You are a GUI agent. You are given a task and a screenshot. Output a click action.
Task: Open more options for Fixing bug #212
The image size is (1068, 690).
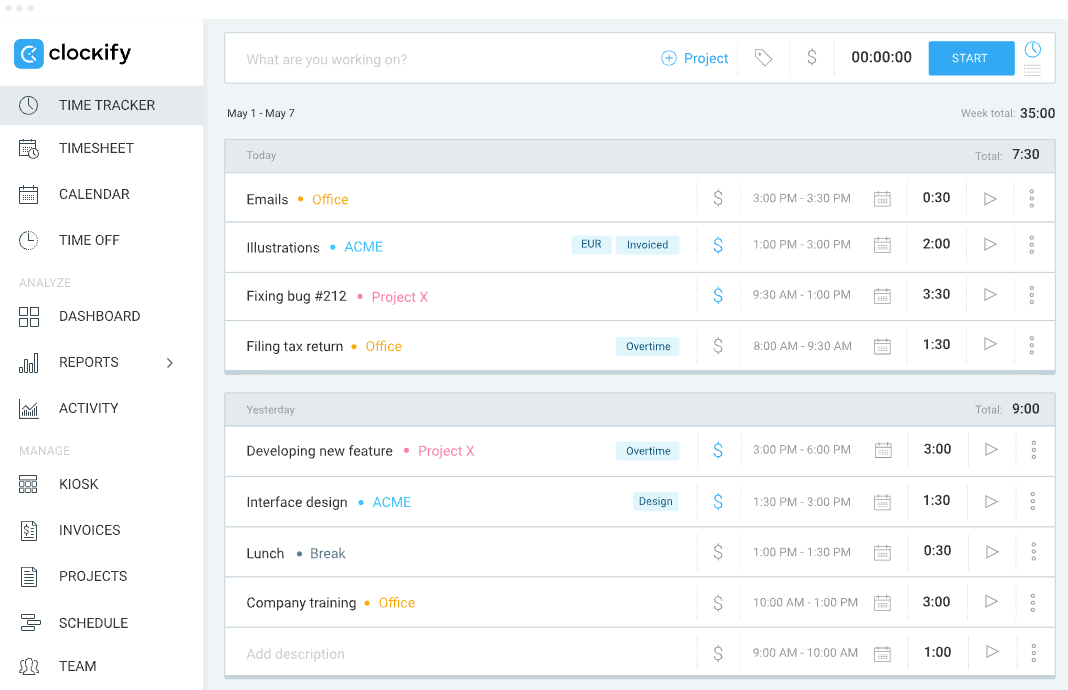click(x=1032, y=295)
